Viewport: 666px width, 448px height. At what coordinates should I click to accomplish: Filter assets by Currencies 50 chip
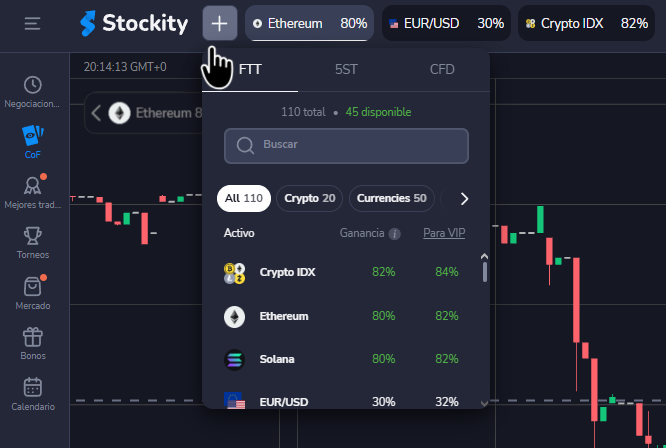(391, 198)
